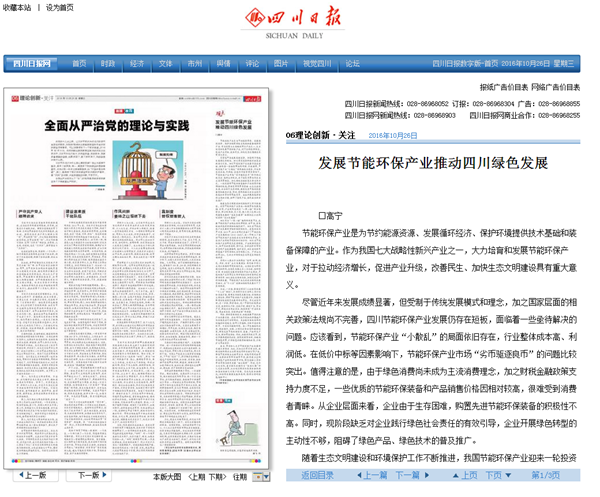Open 时政 nav menu item
Screen dimensions: 600x497
tap(108, 64)
